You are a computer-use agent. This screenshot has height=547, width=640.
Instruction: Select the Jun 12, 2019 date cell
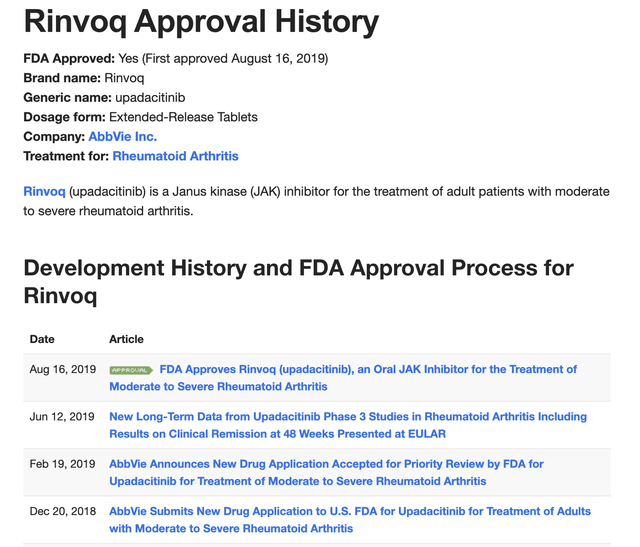62,417
